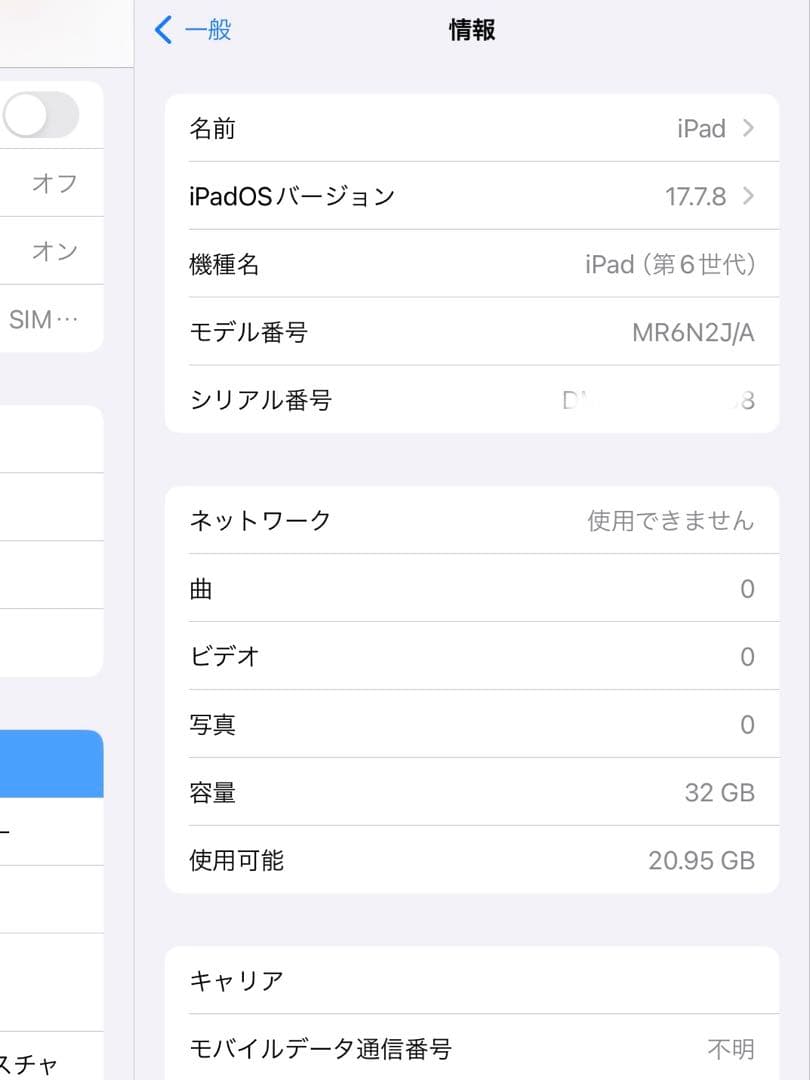Tap the シリアル番号 row
This screenshot has height=1080, width=810.
(x=470, y=400)
